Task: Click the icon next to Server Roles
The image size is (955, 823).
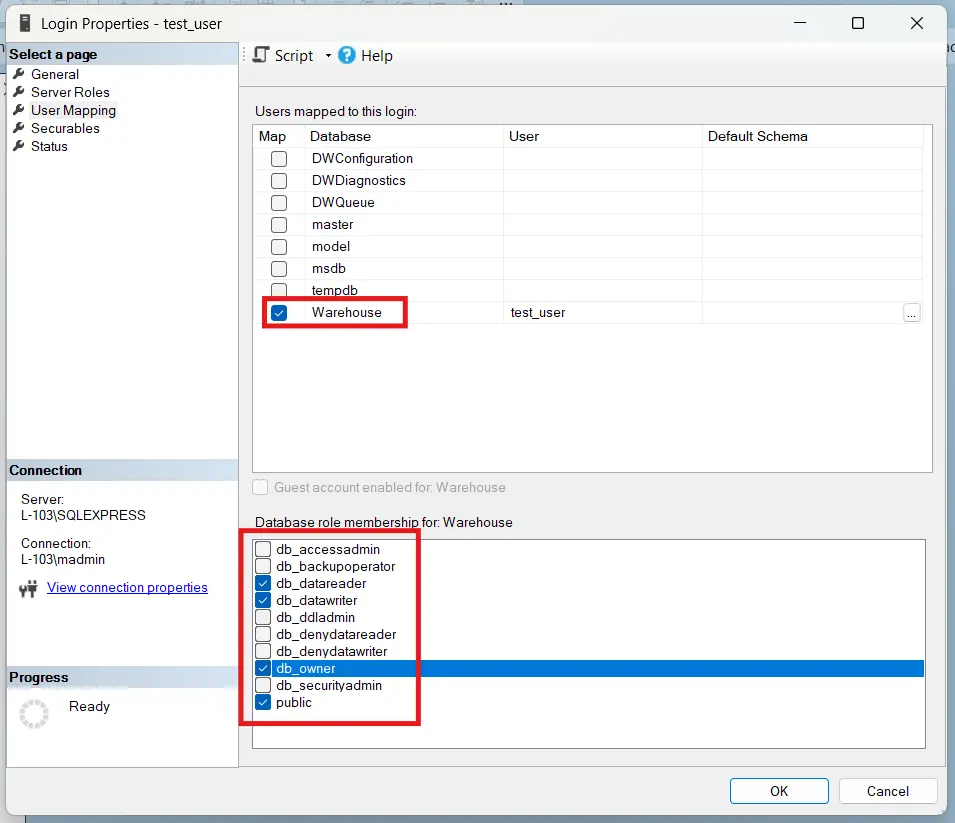Action: coord(17,92)
